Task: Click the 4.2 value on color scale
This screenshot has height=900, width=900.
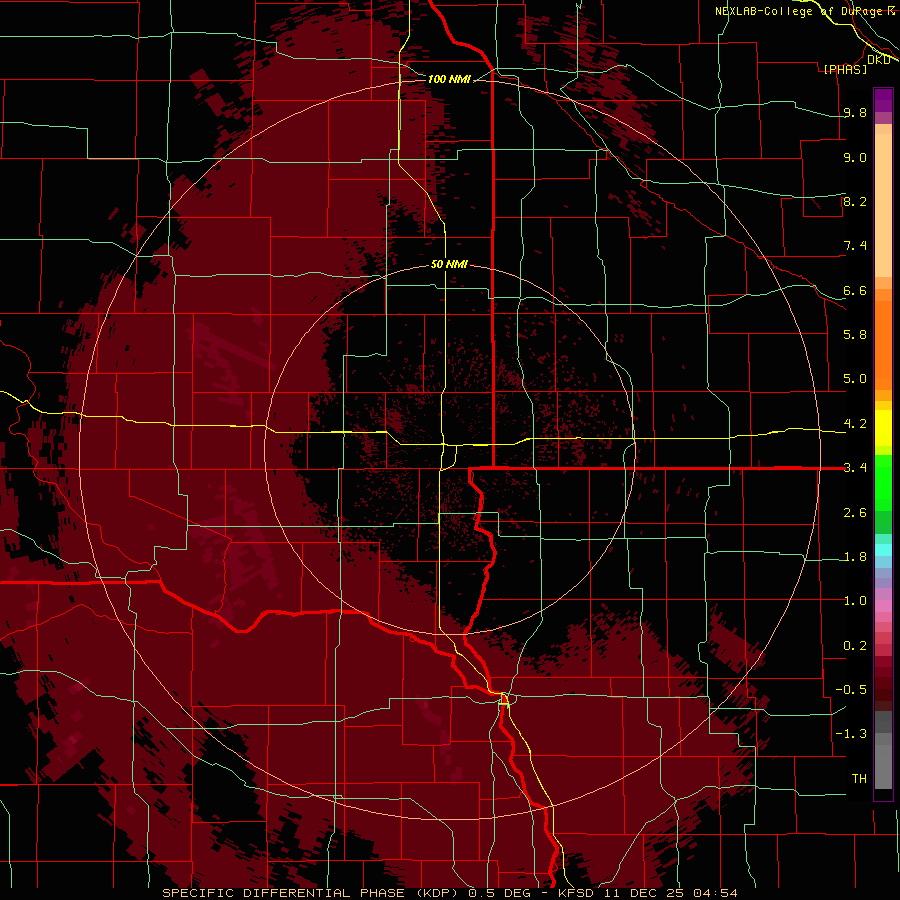Action: pos(855,424)
